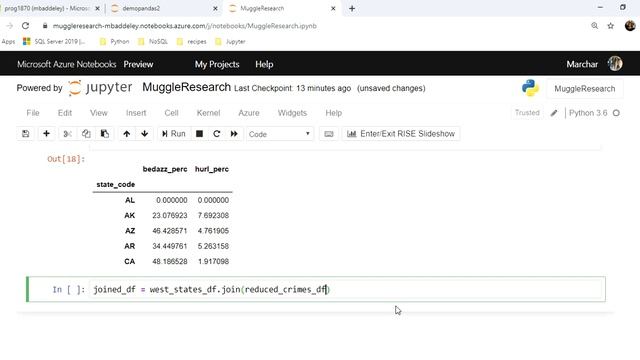Image resolution: width=640 pixels, height=360 pixels.
Task: Insert a cell below with plus icon
Action: point(47,134)
